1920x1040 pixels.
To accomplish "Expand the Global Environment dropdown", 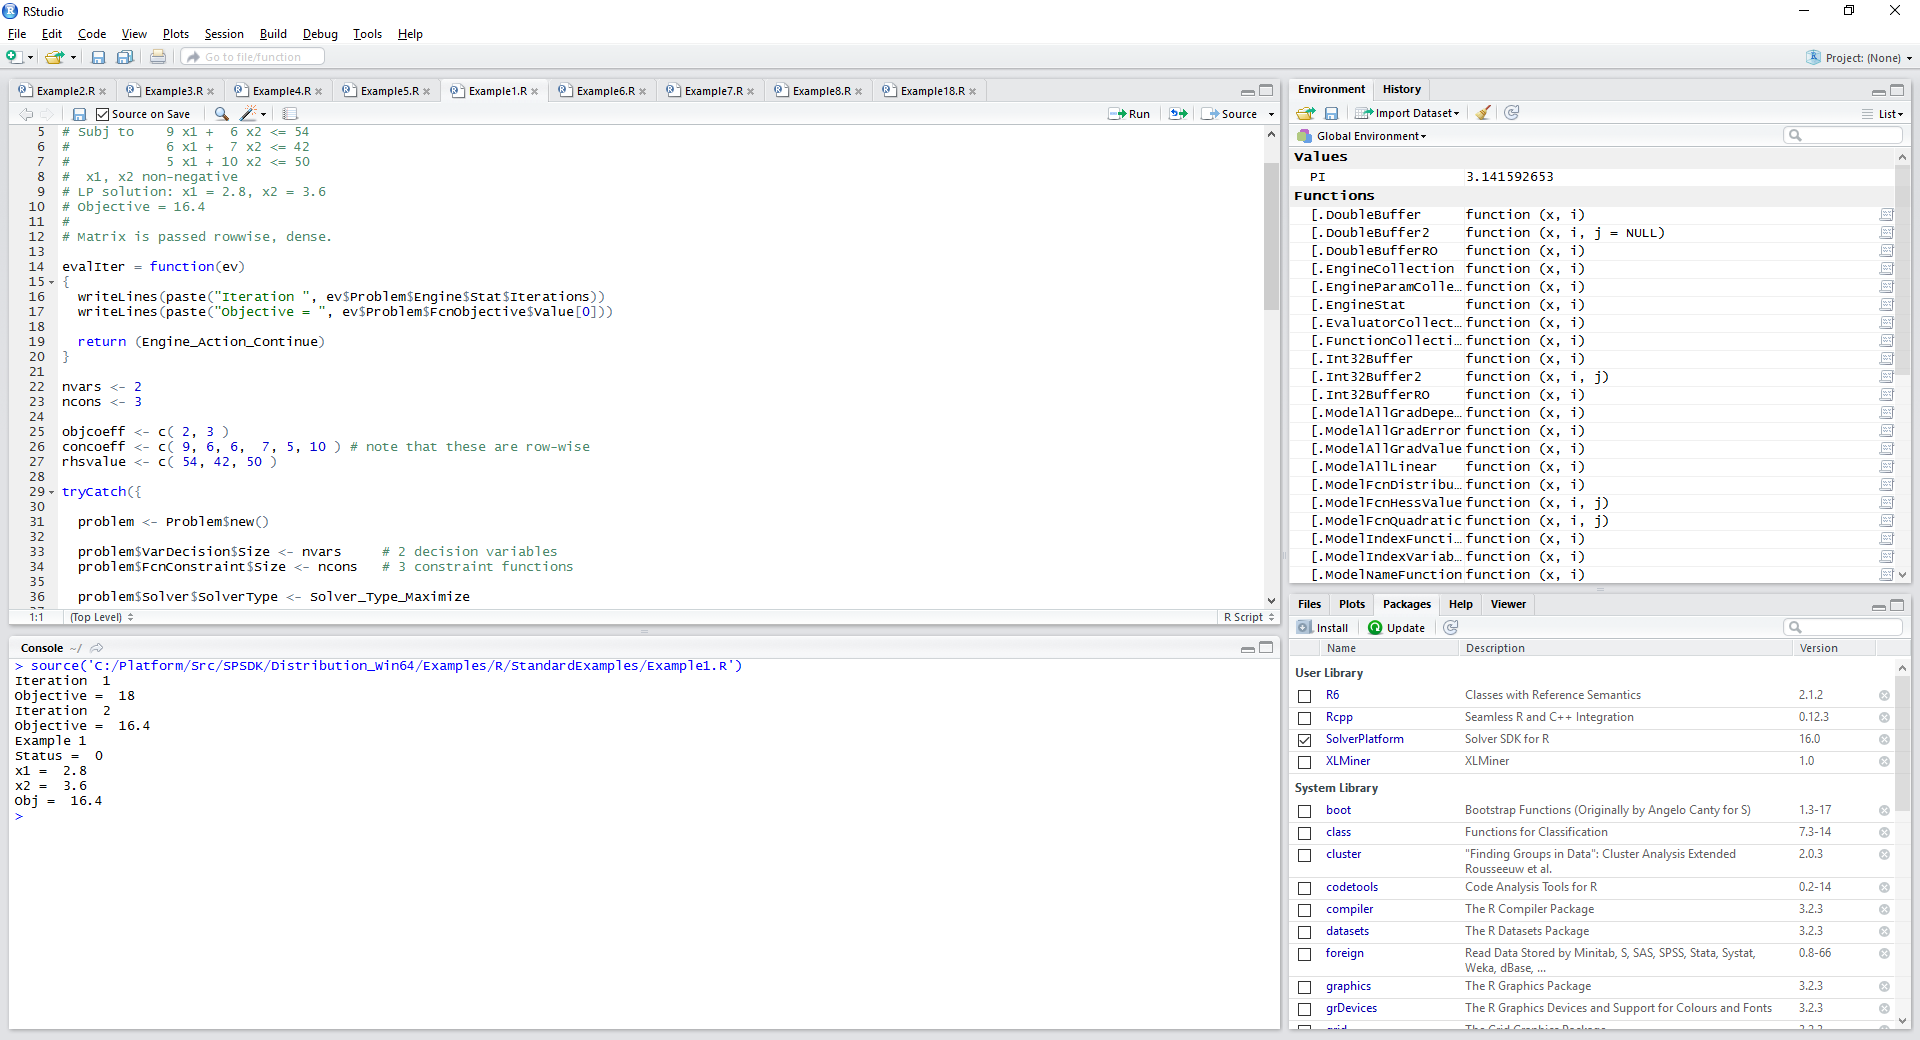I will [x=1370, y=136].
